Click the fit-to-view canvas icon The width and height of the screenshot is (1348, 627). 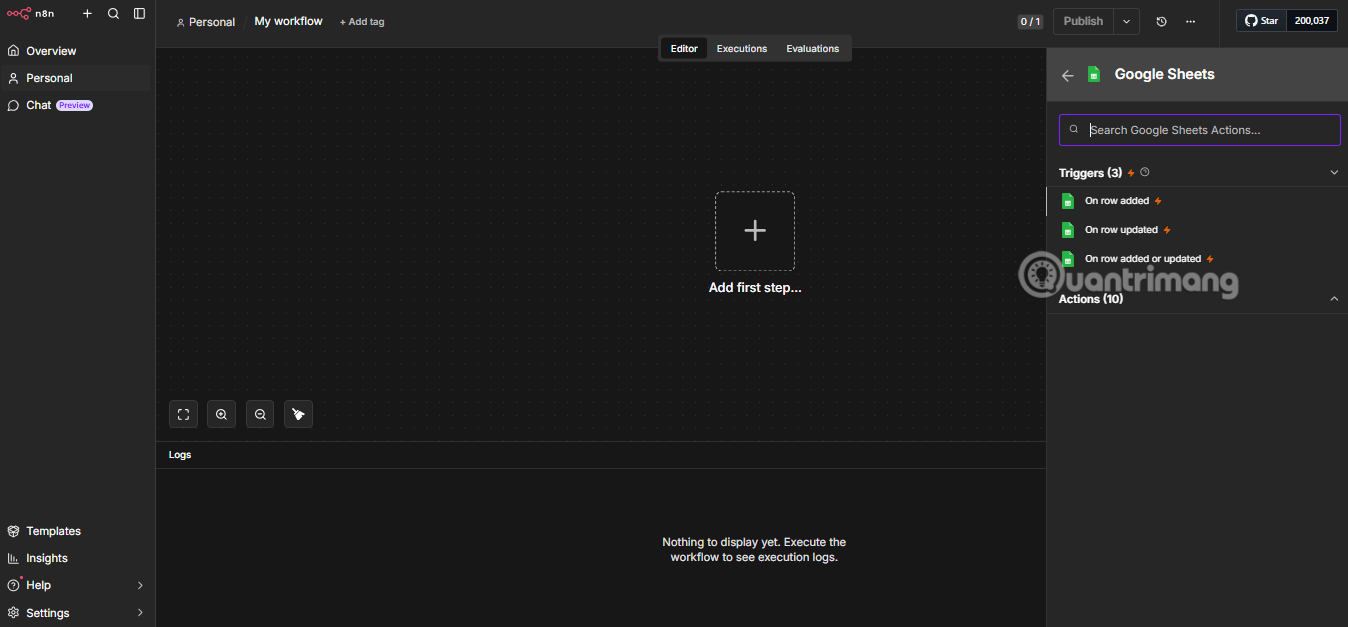(x=183, y=414)
